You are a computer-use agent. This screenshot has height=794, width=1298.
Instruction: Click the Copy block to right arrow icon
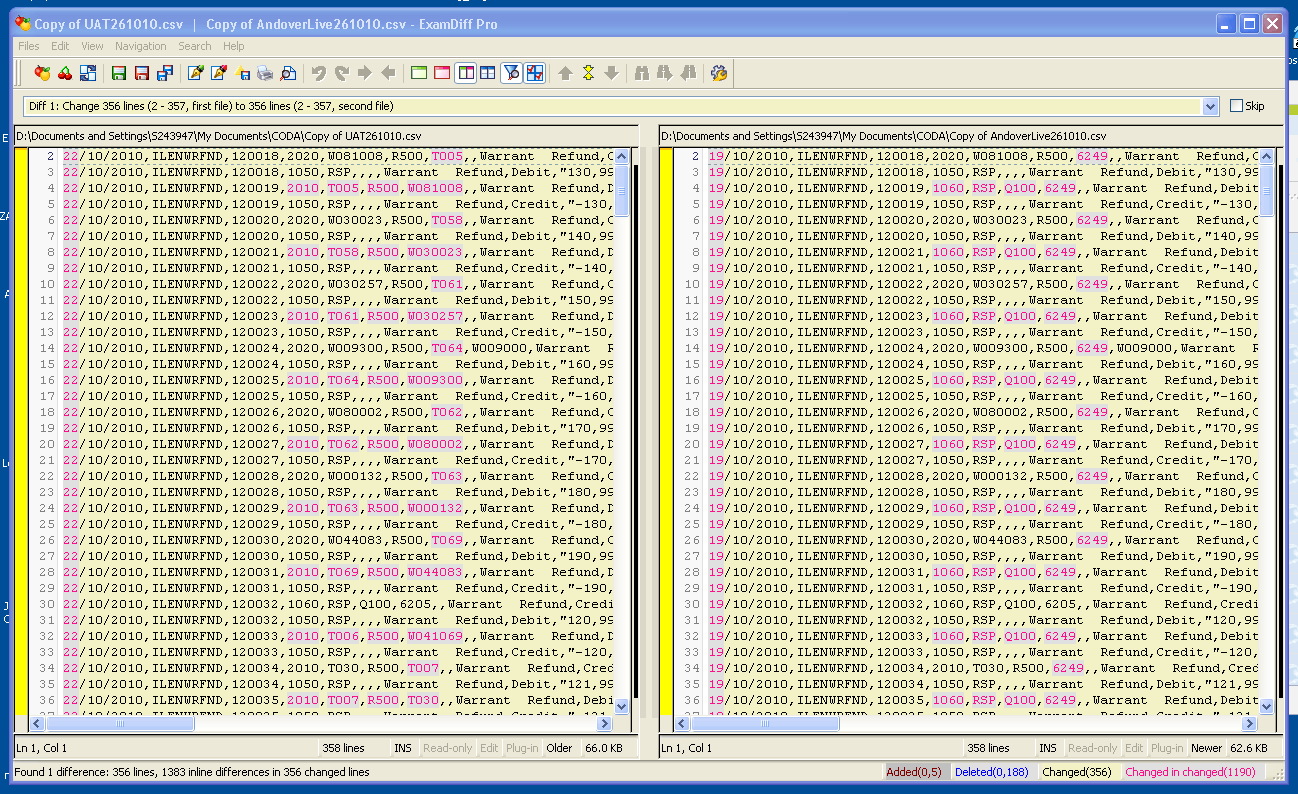pyautogui.click(x=365, y=73)
